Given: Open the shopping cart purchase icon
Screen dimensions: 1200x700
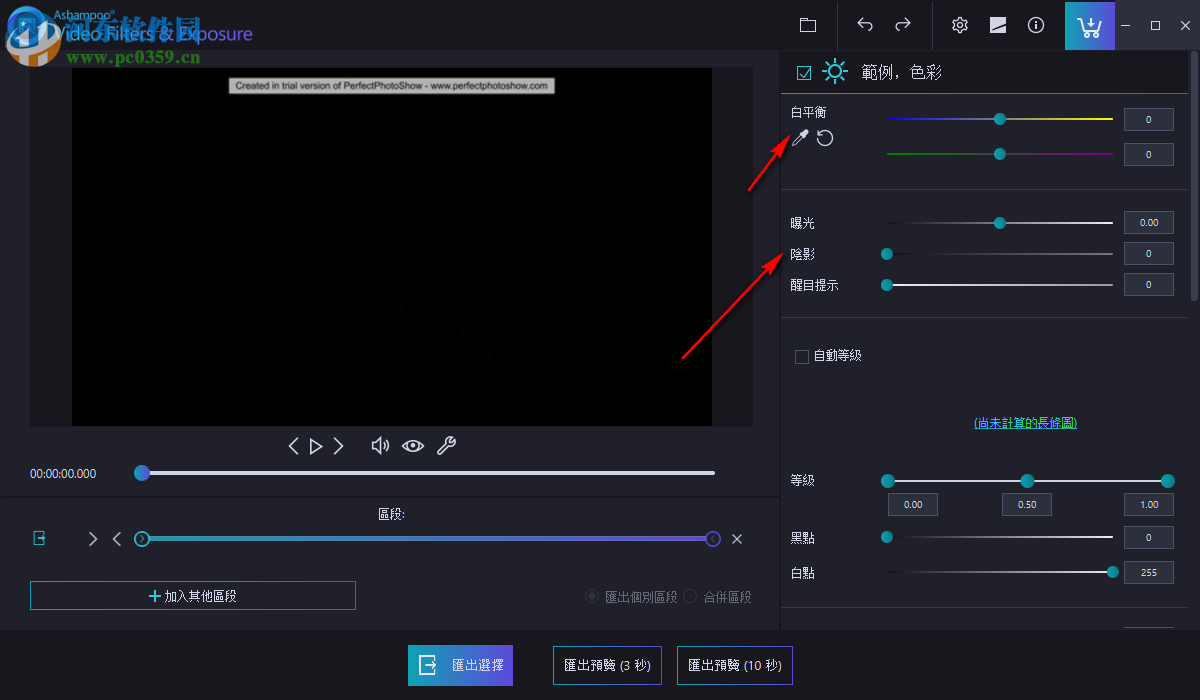Looking at the screenshot, I should point(1089,25).
